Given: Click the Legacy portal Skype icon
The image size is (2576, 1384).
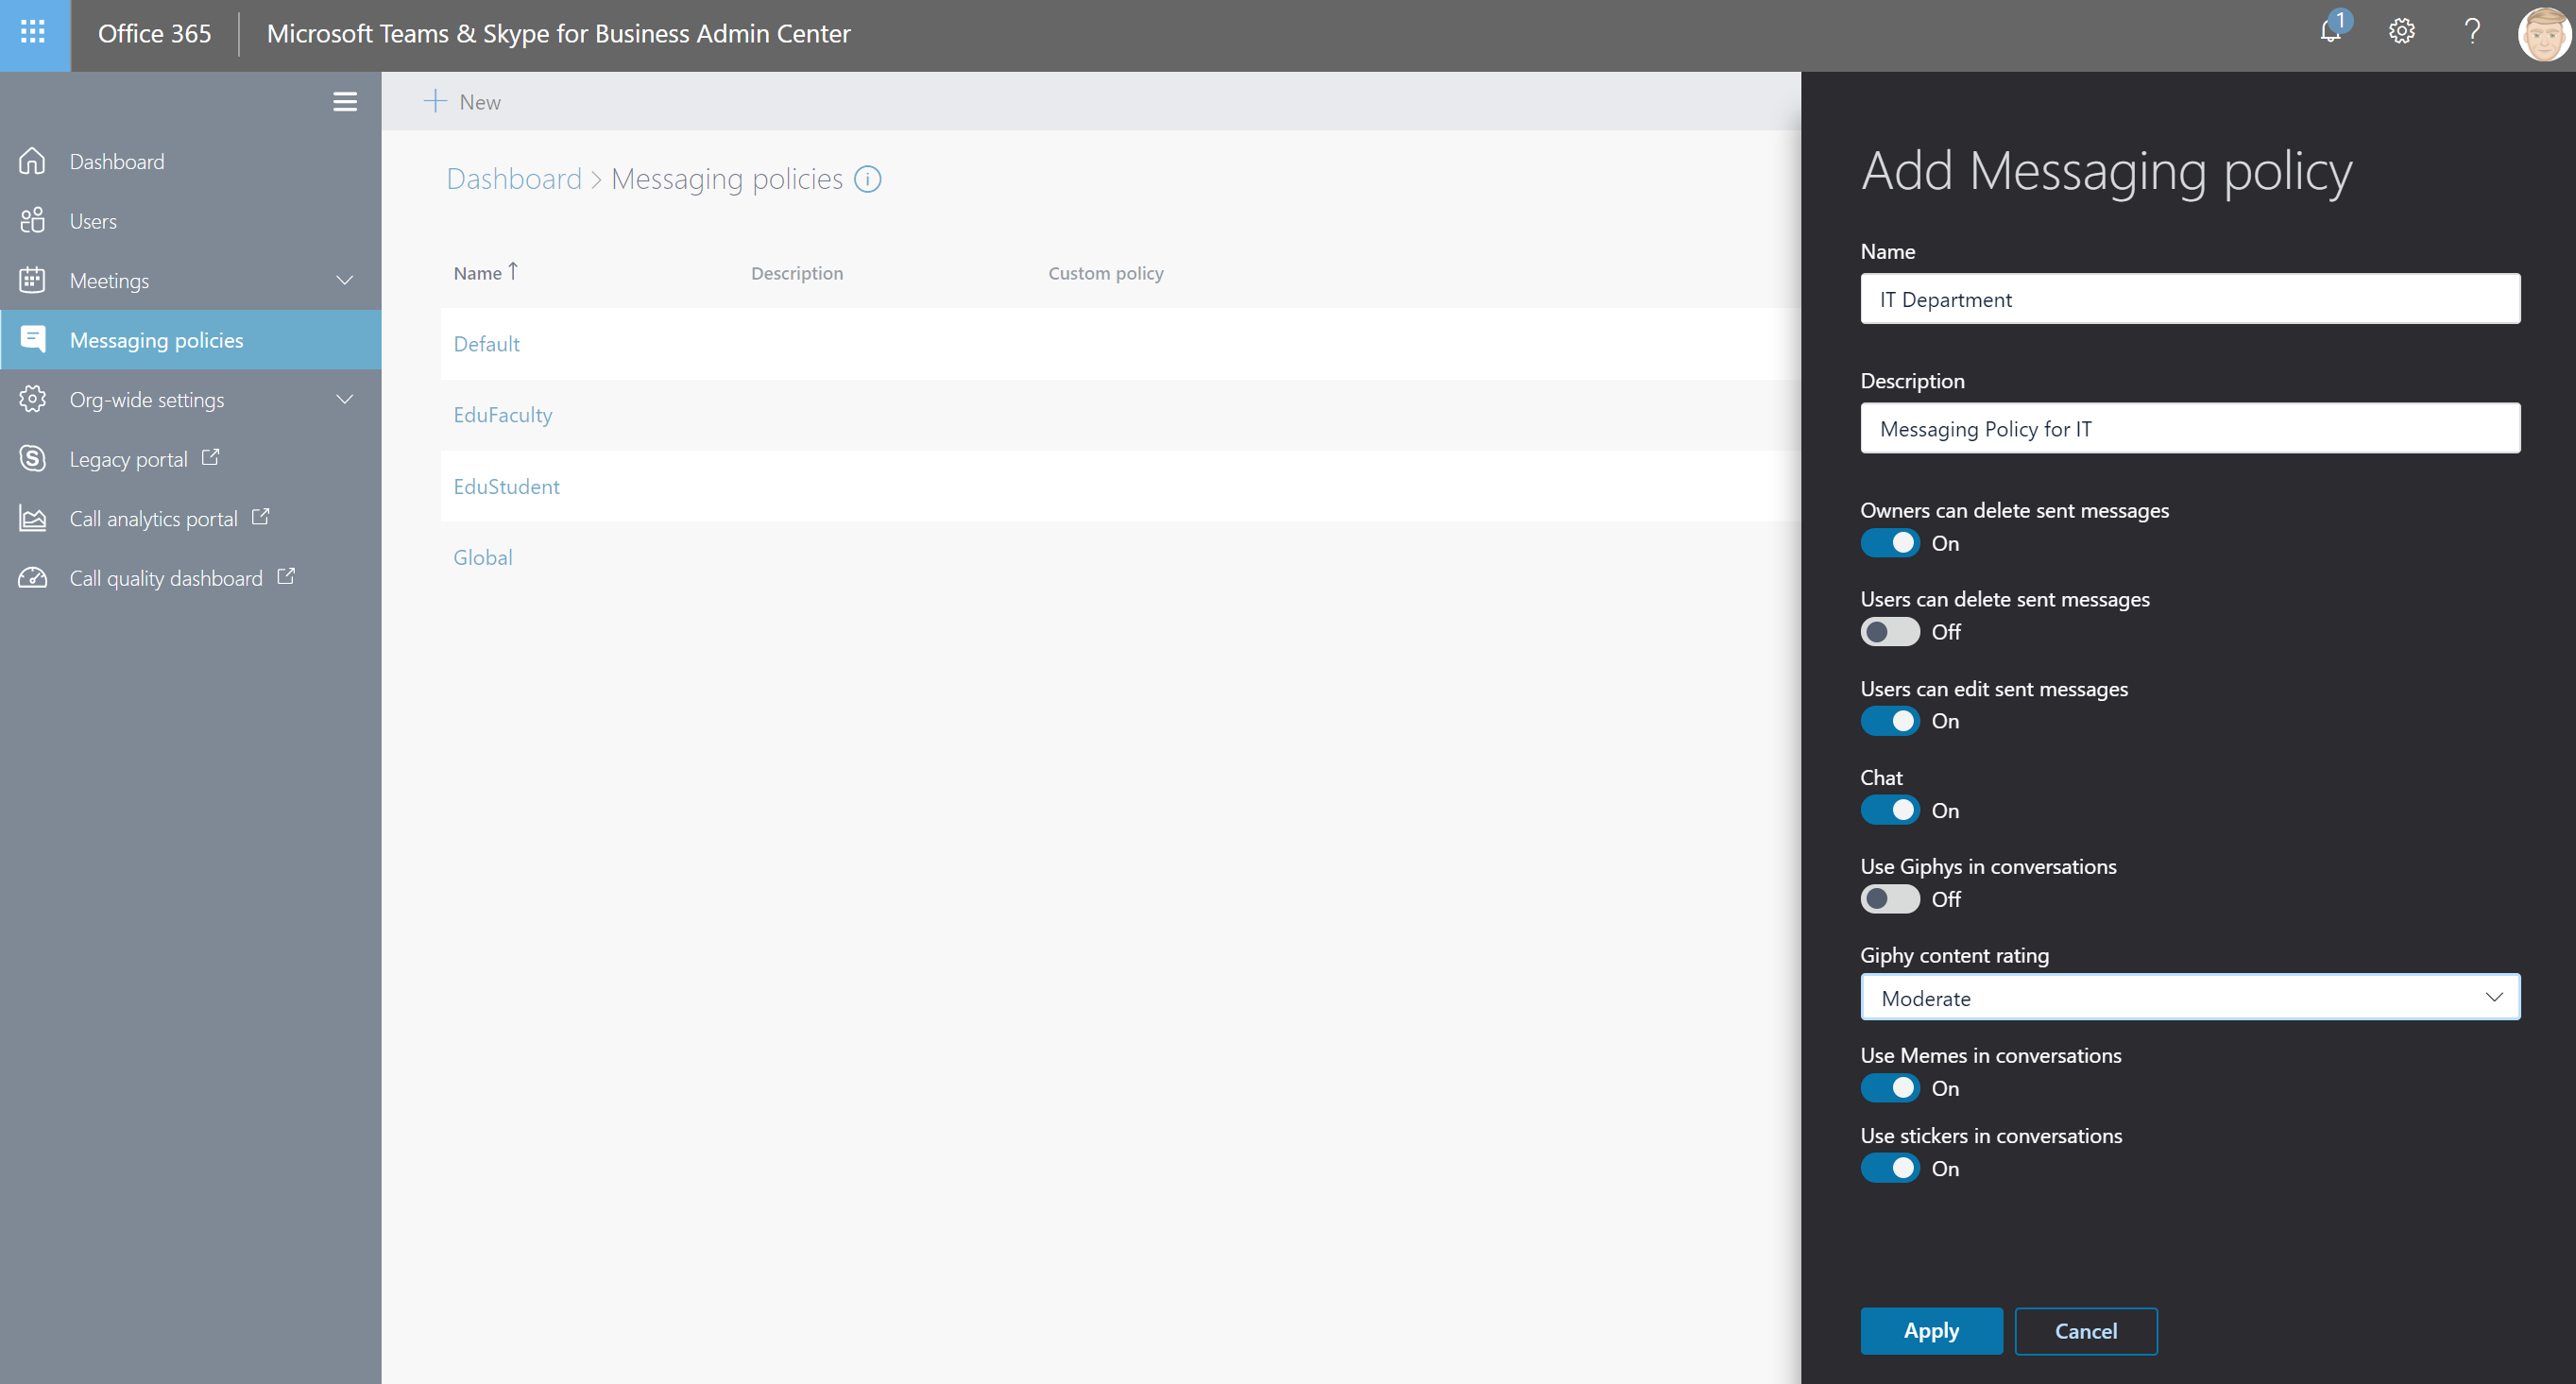Looking at the screenshot, I should pyautogui.click(x=33, y=459).
